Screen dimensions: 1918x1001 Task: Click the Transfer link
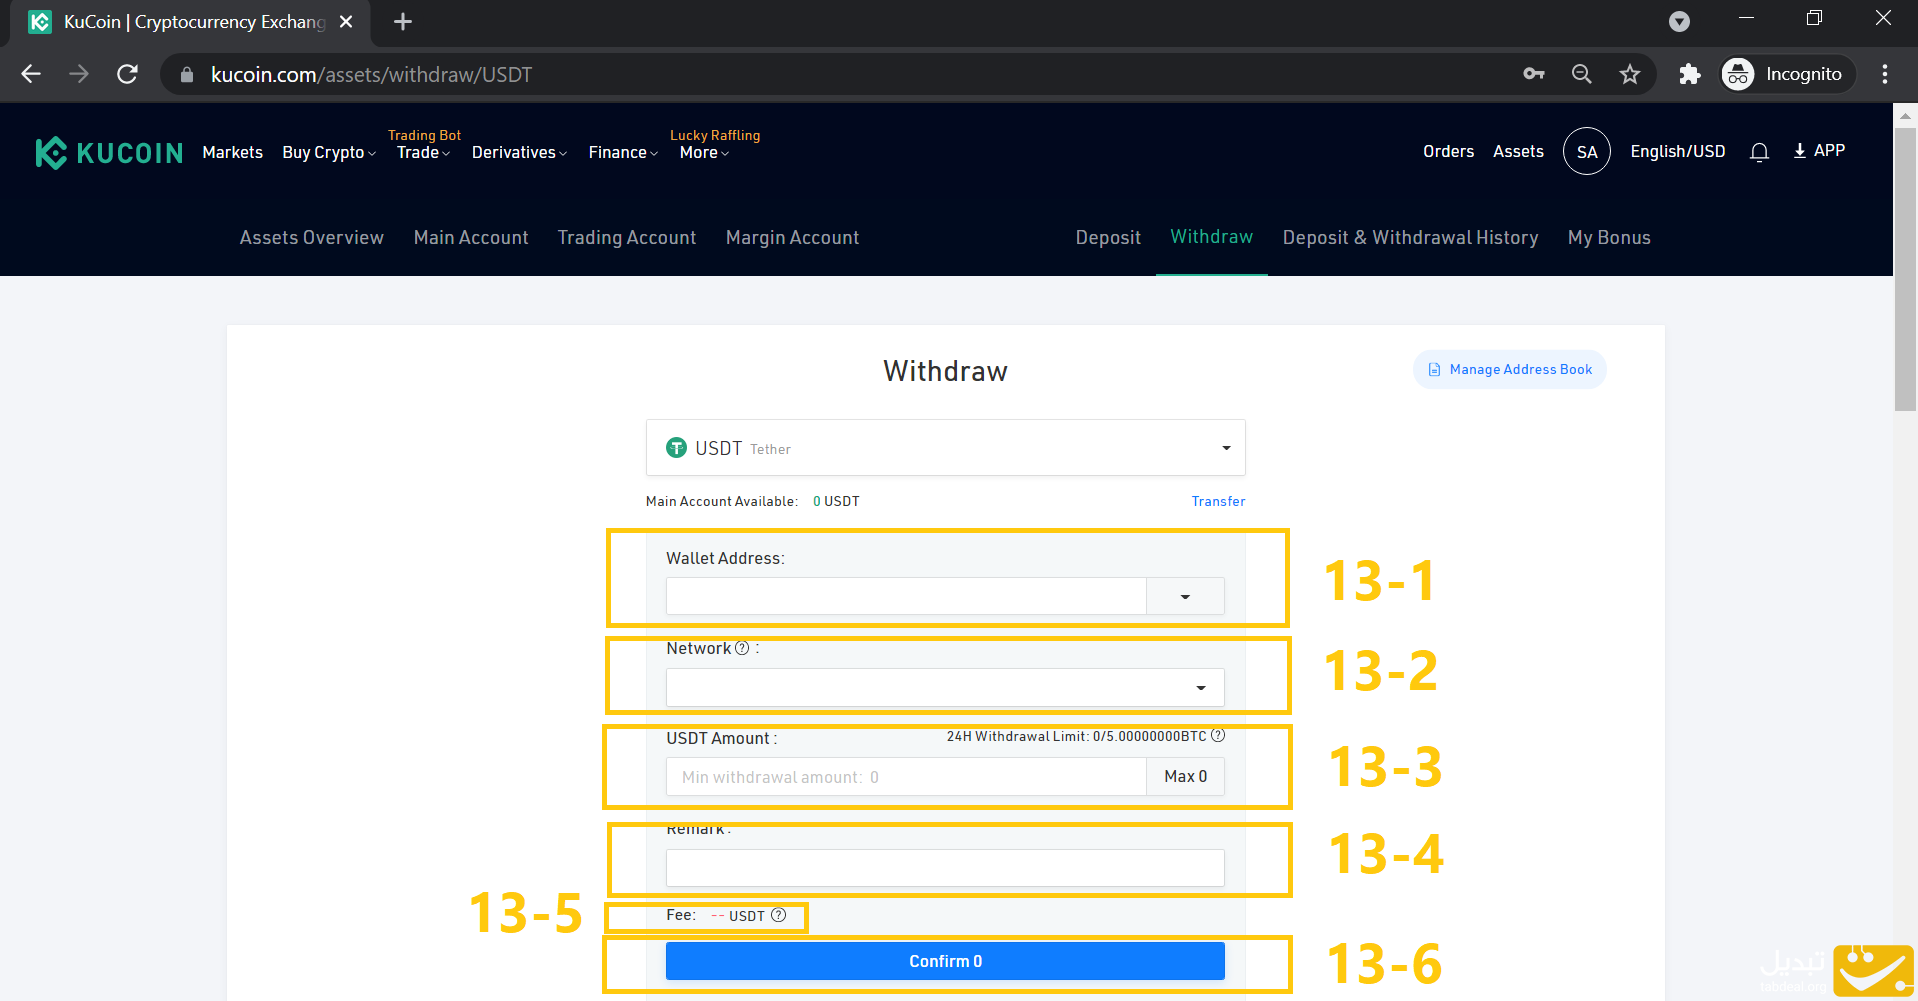[x=1218, y=501]
